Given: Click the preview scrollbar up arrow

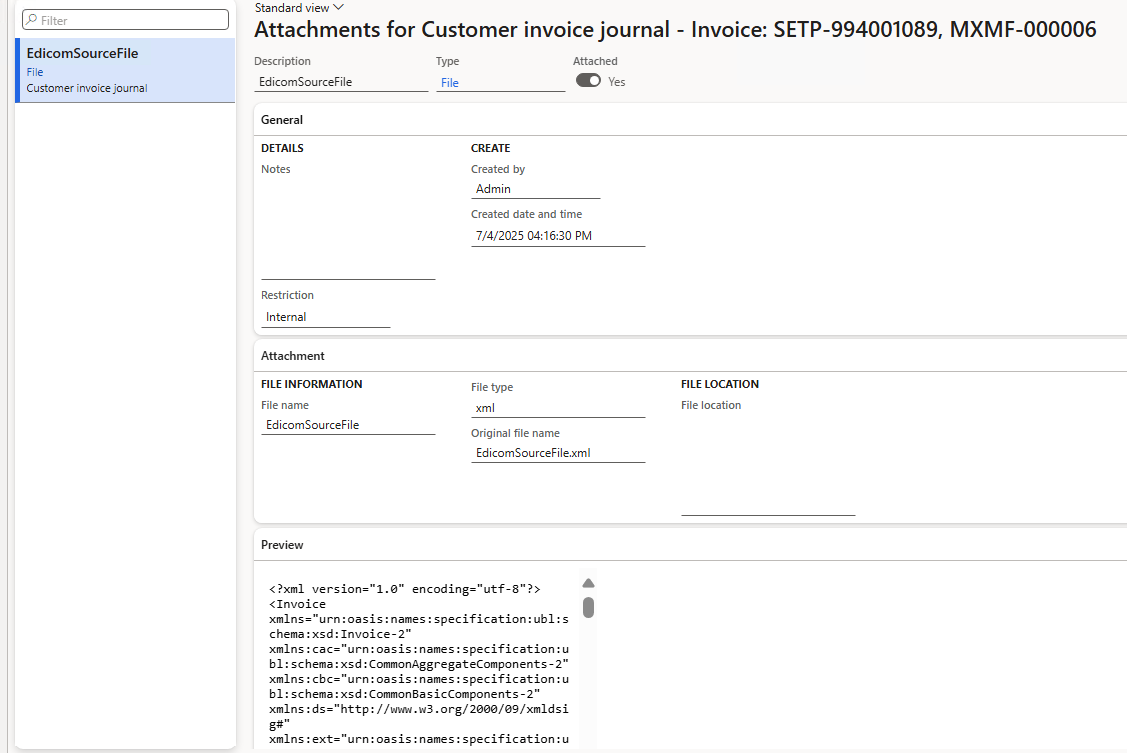Looking at the screenshot, I should (x=588, y=583).
